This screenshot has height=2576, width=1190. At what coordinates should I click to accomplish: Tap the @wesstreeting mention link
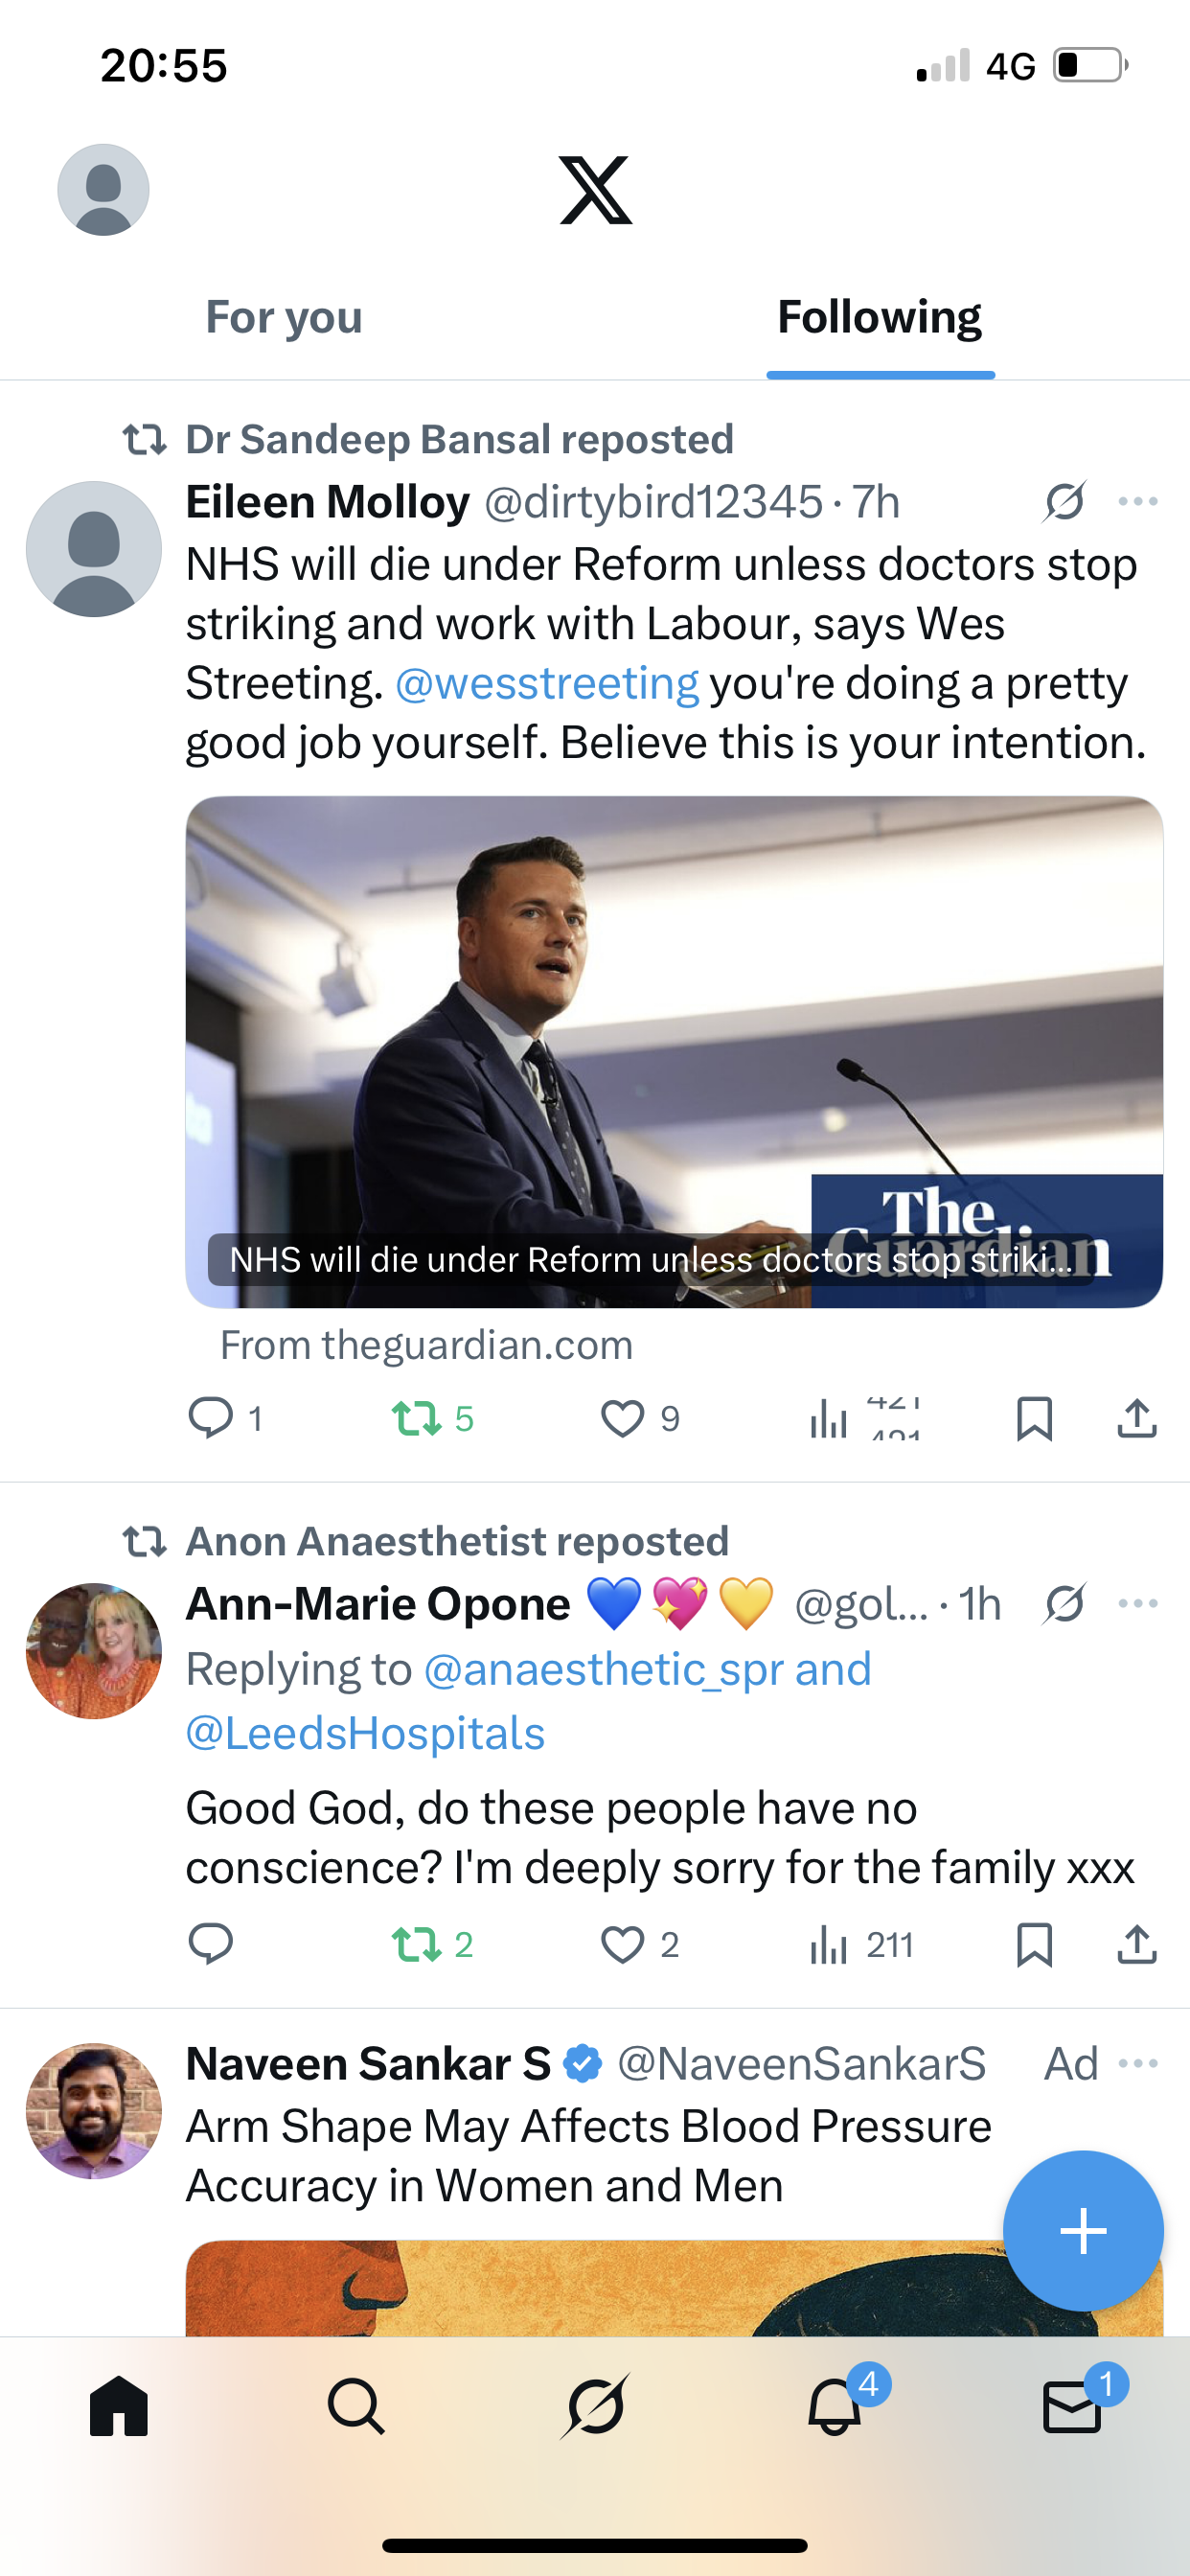(547, 684)
